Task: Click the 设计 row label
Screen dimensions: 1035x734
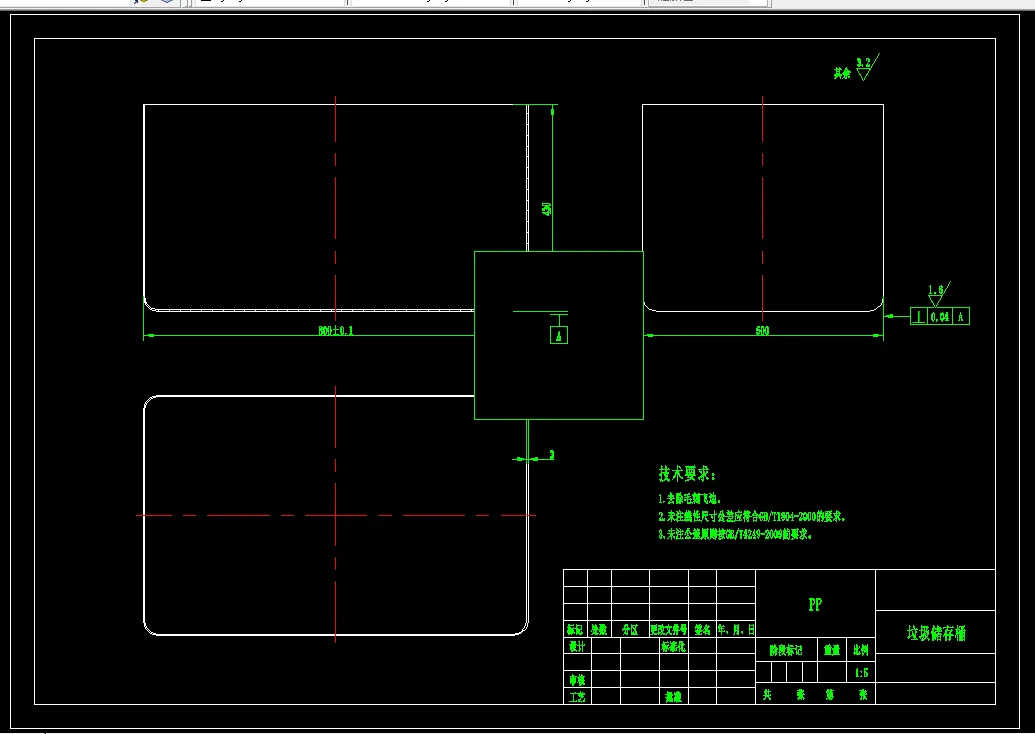Action: coord(577,646)
